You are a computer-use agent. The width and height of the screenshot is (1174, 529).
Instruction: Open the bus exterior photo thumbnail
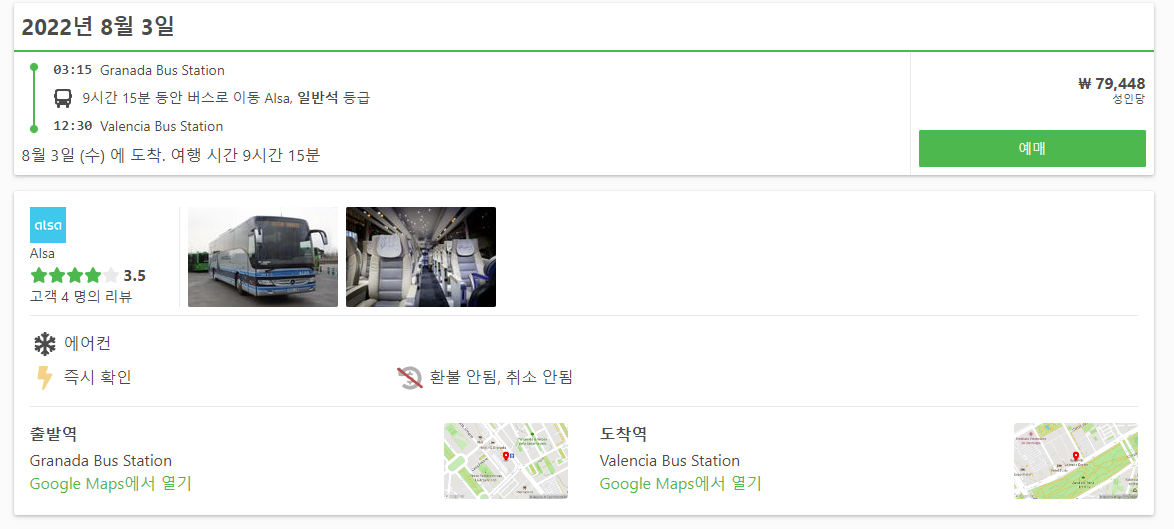[263, 257]
